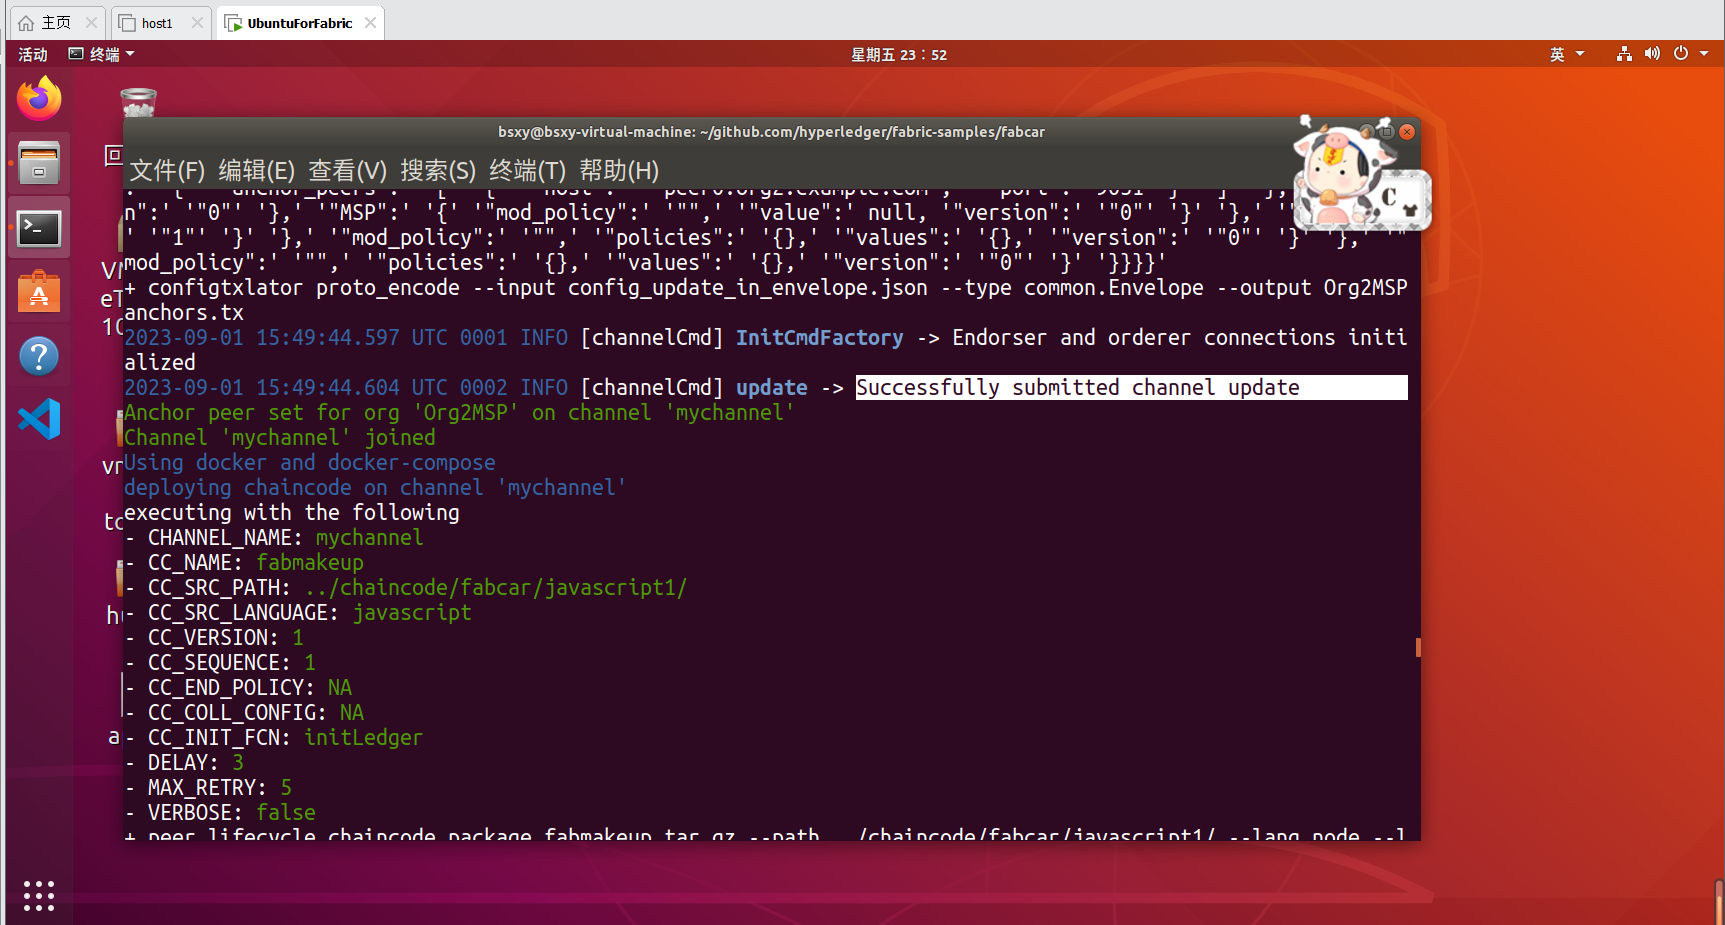Open the 帮助(H) menu
The height and width of the screenshot is (925, 1725).
[x=619, y=171]
